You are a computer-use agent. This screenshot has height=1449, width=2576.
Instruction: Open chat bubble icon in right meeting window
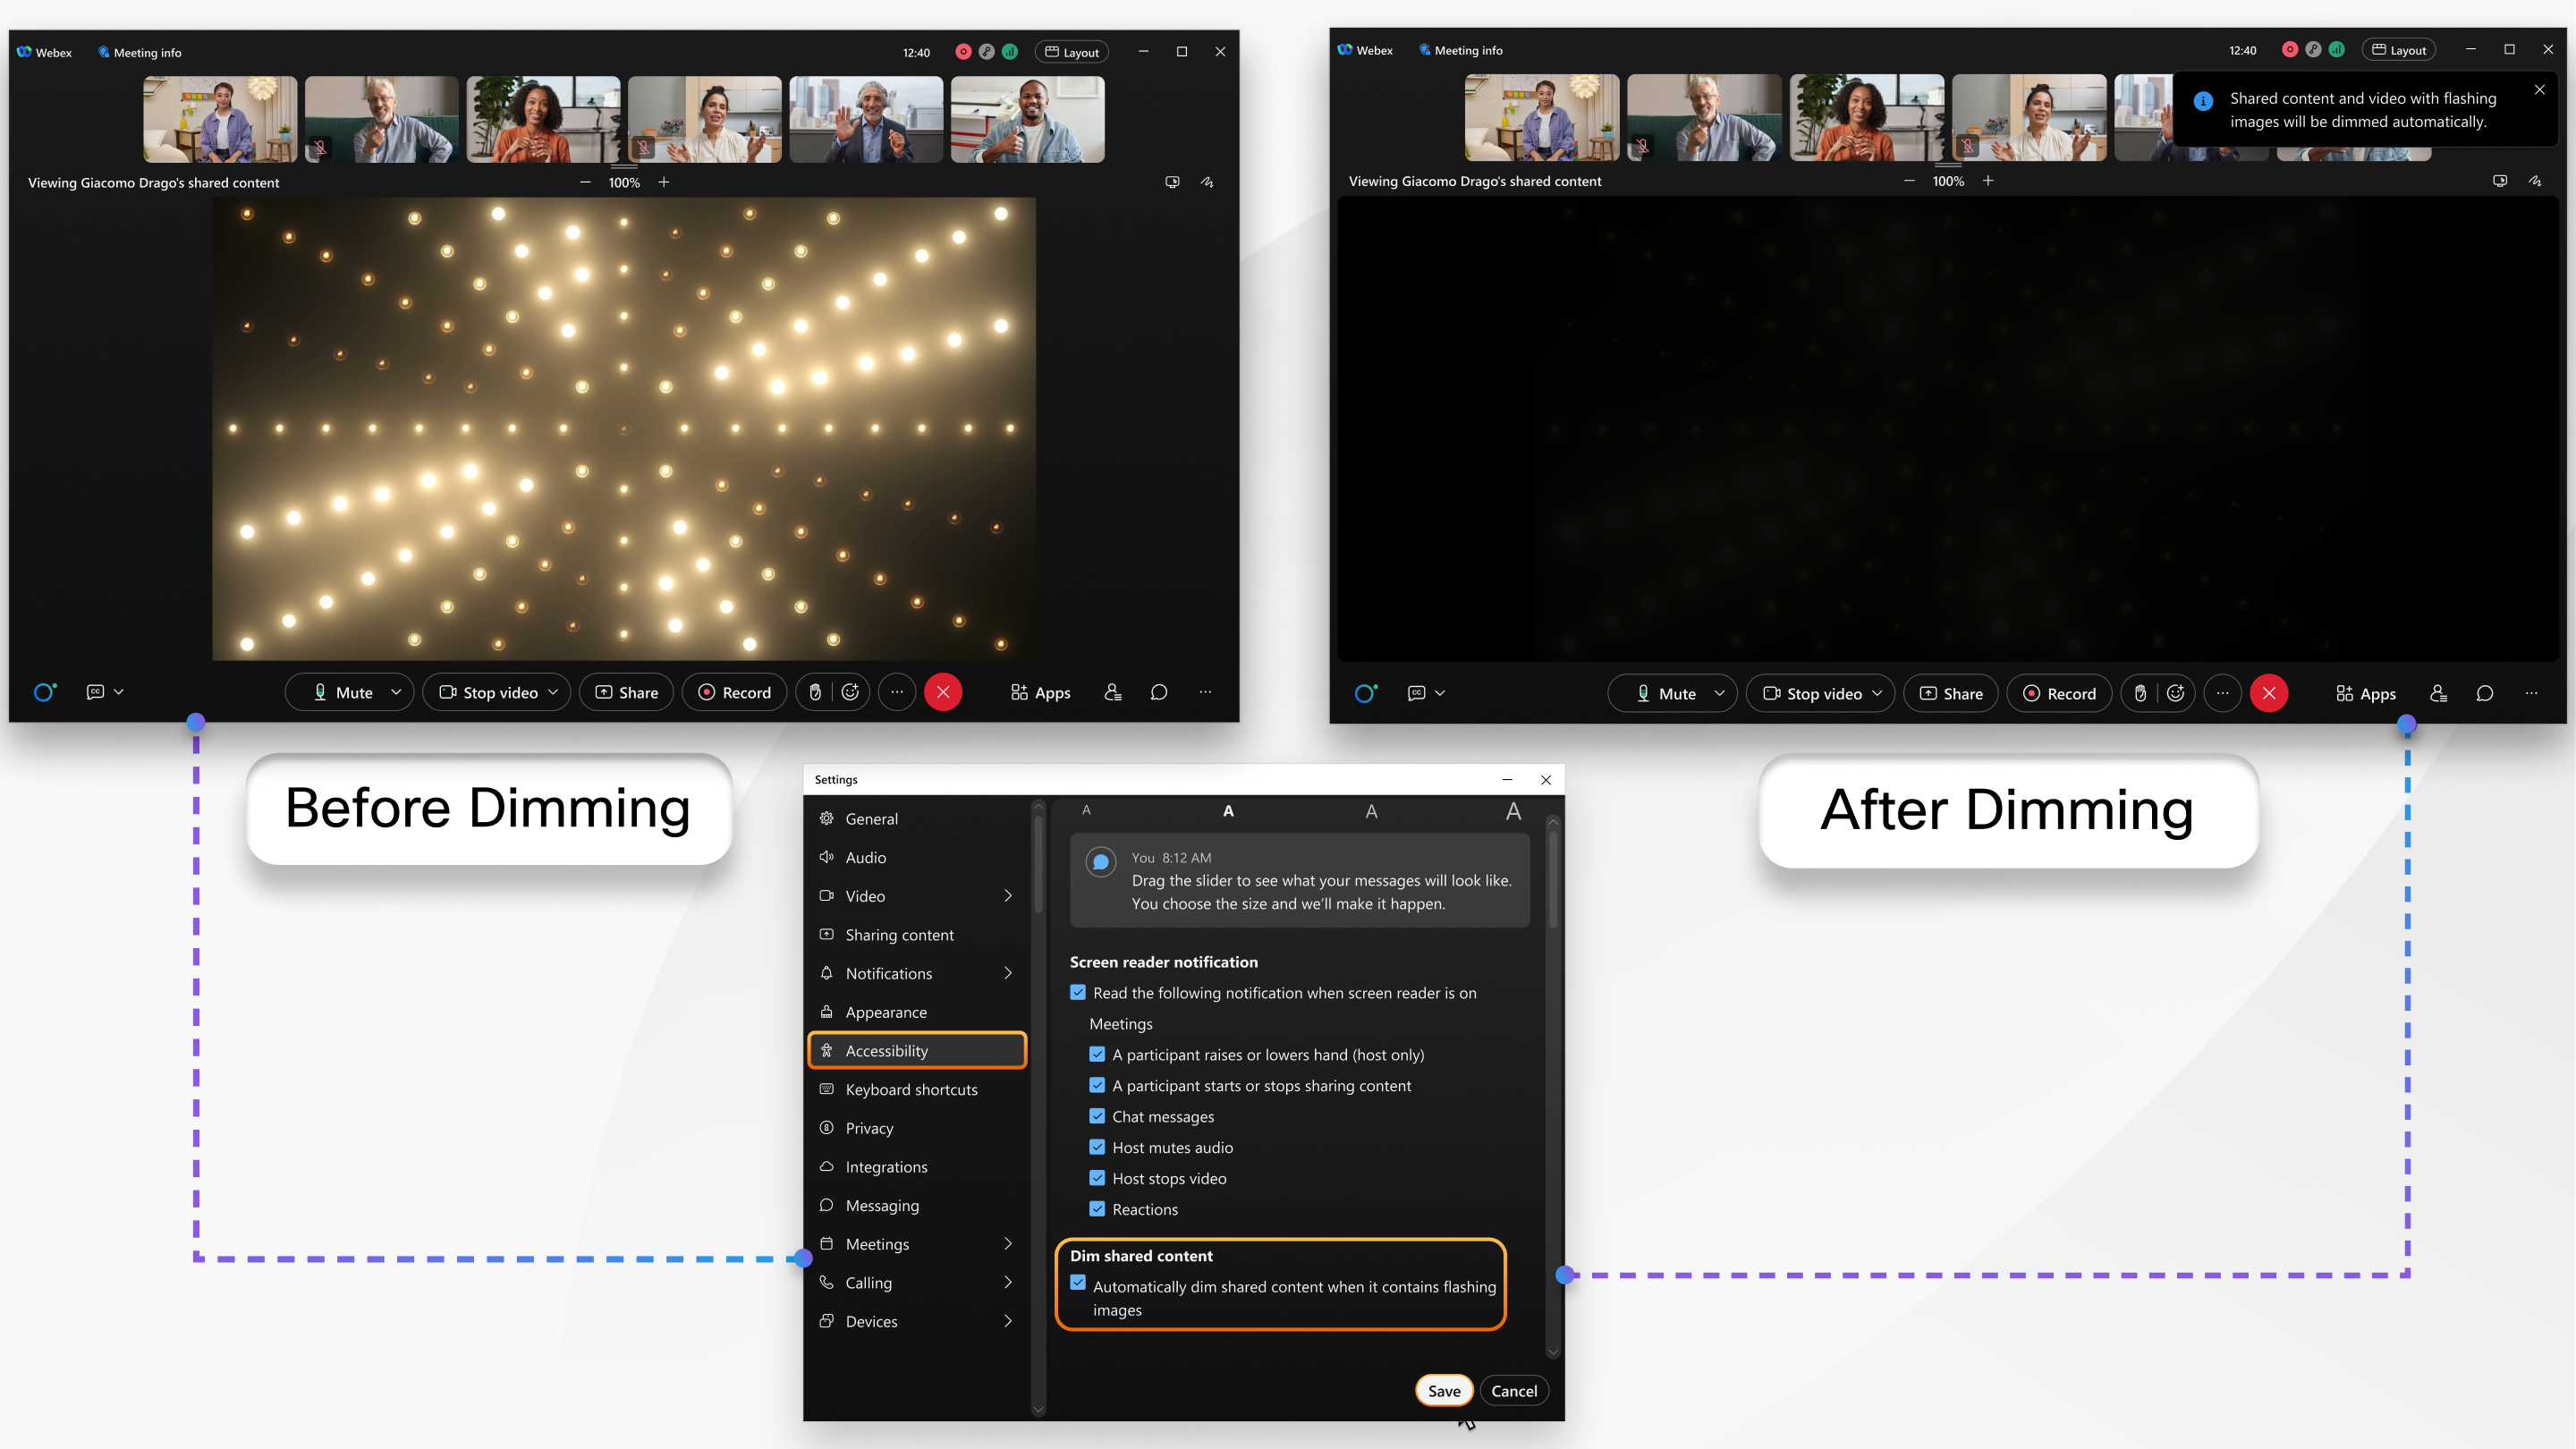[x=2485, y=693]
